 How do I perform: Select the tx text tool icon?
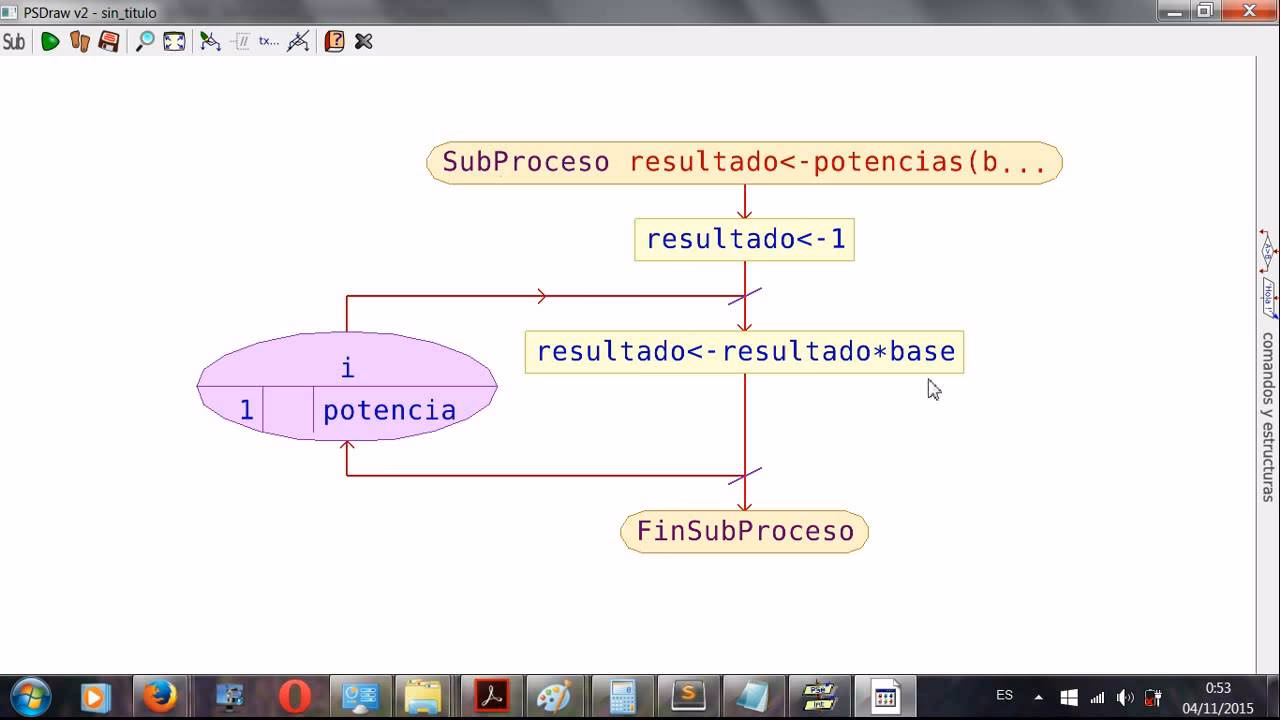(266, 42)
